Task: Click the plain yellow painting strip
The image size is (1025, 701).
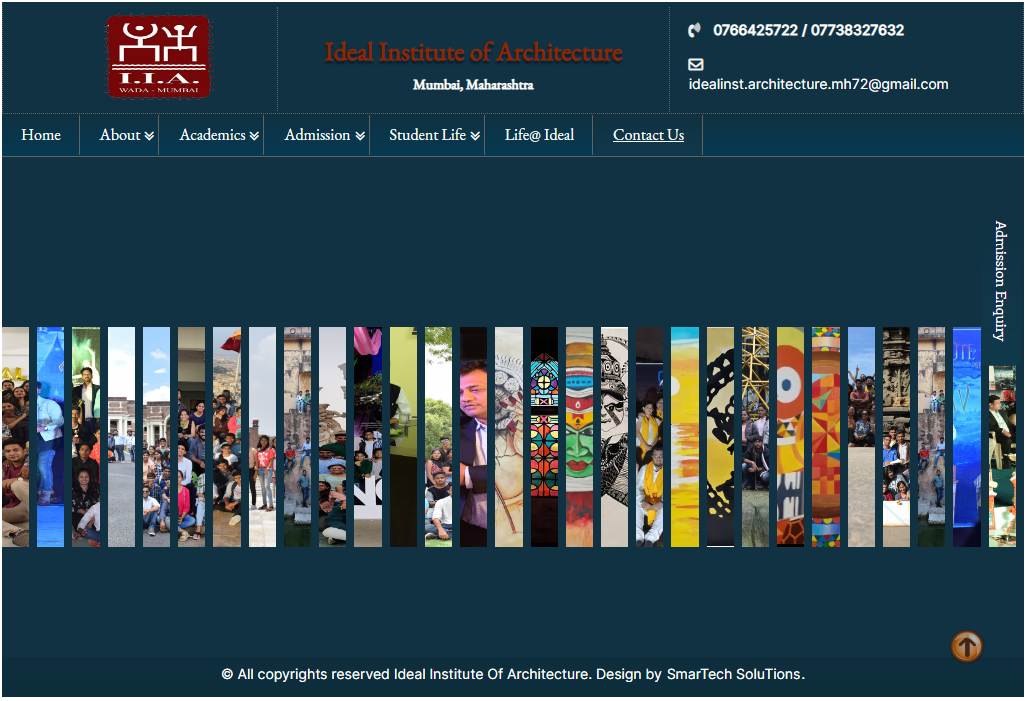Action: (x=685, y=437)
